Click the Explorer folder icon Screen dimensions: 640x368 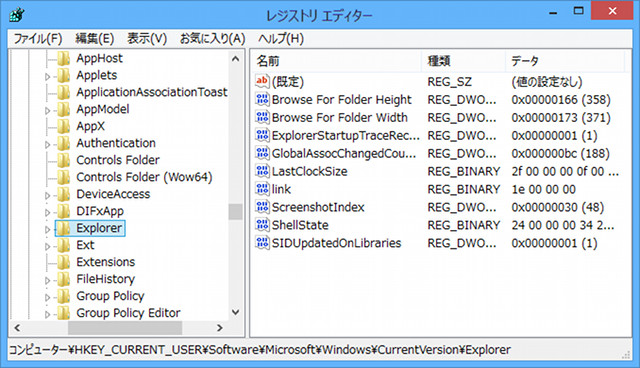click(x=64, y=228)
